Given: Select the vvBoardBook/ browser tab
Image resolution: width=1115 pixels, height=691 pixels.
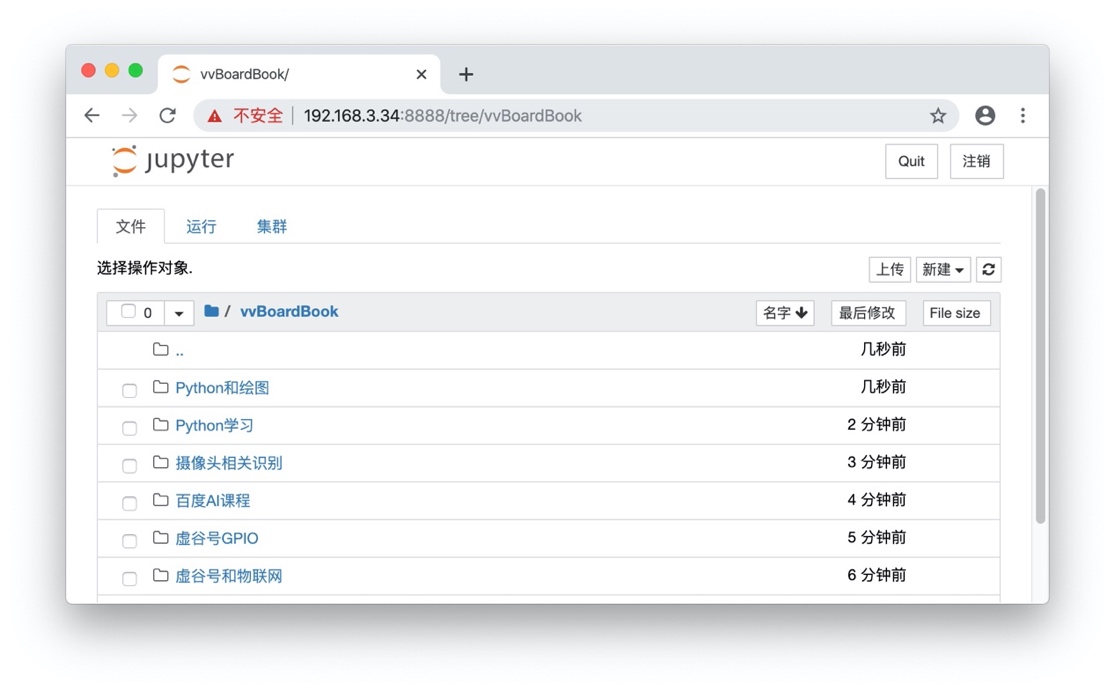Looking at the screenshot, I should coord(299,74).
